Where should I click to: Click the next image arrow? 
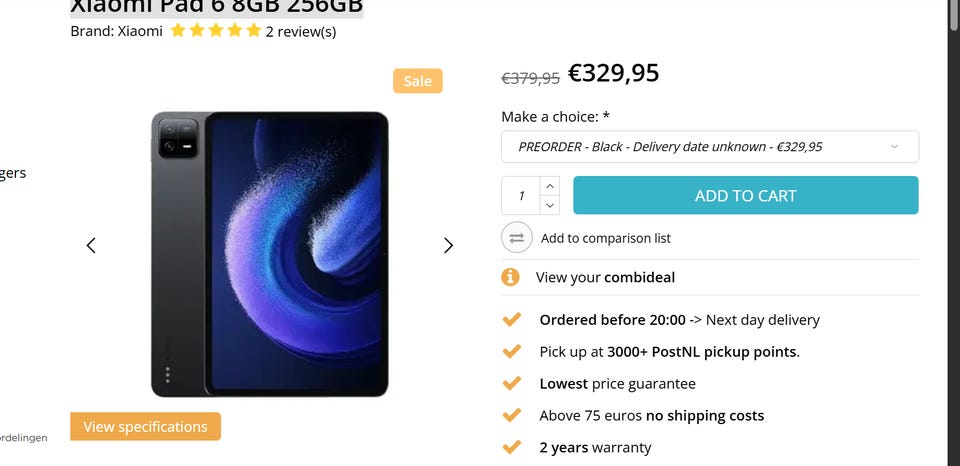click(448, 245)
